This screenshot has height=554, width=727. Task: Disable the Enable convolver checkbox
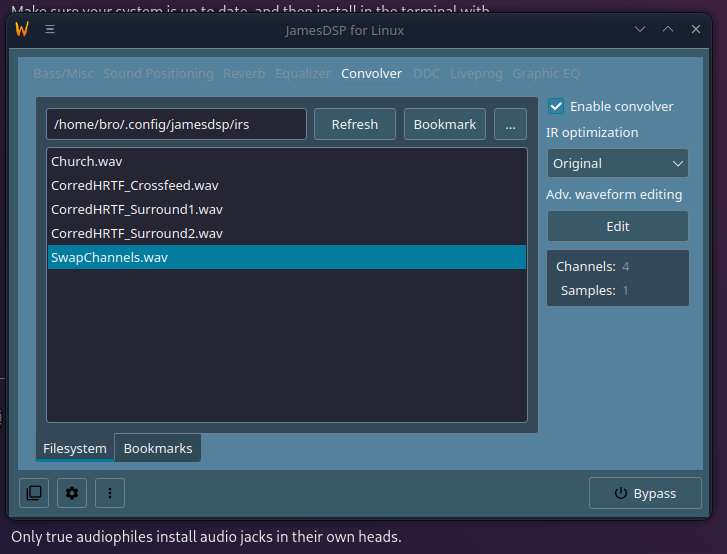click(x=557, y=106)
